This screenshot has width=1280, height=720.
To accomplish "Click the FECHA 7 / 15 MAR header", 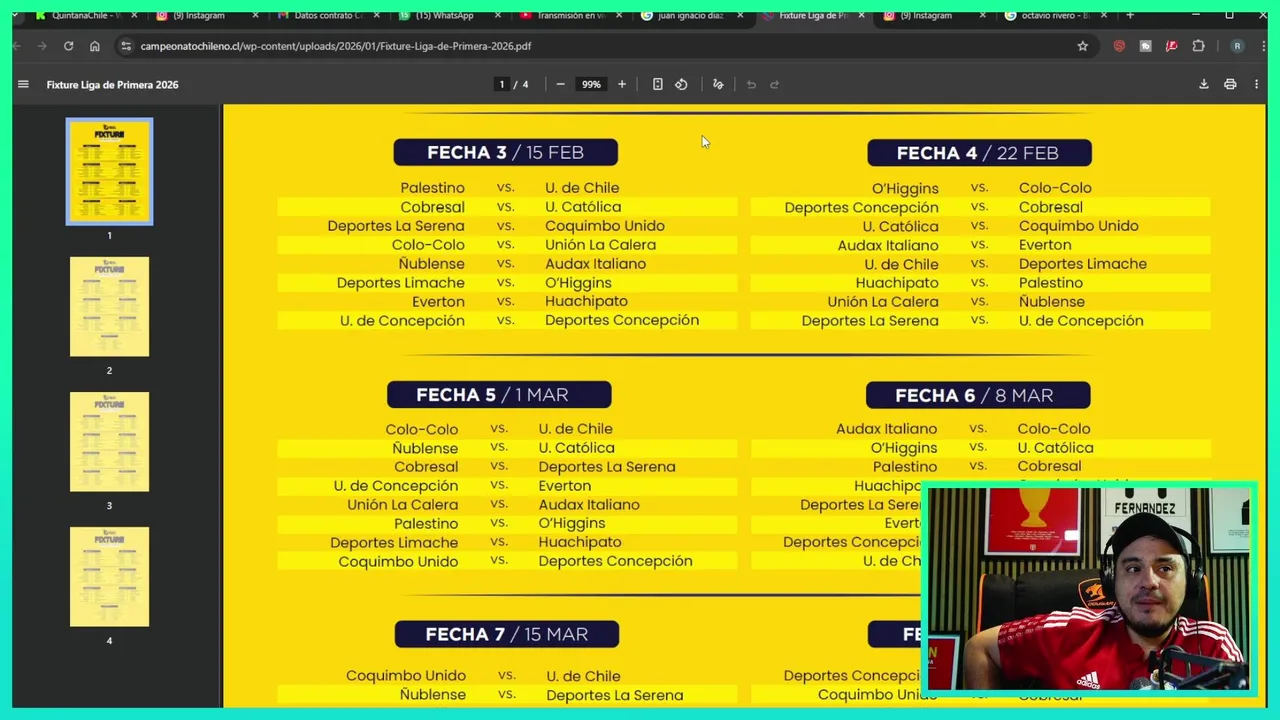I will [507, 634].
